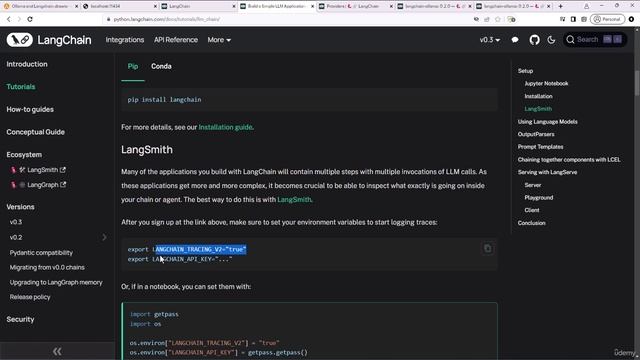Open Tutorials in the sidebar
The height and width of the screenshot is (360, 640).
21,87
